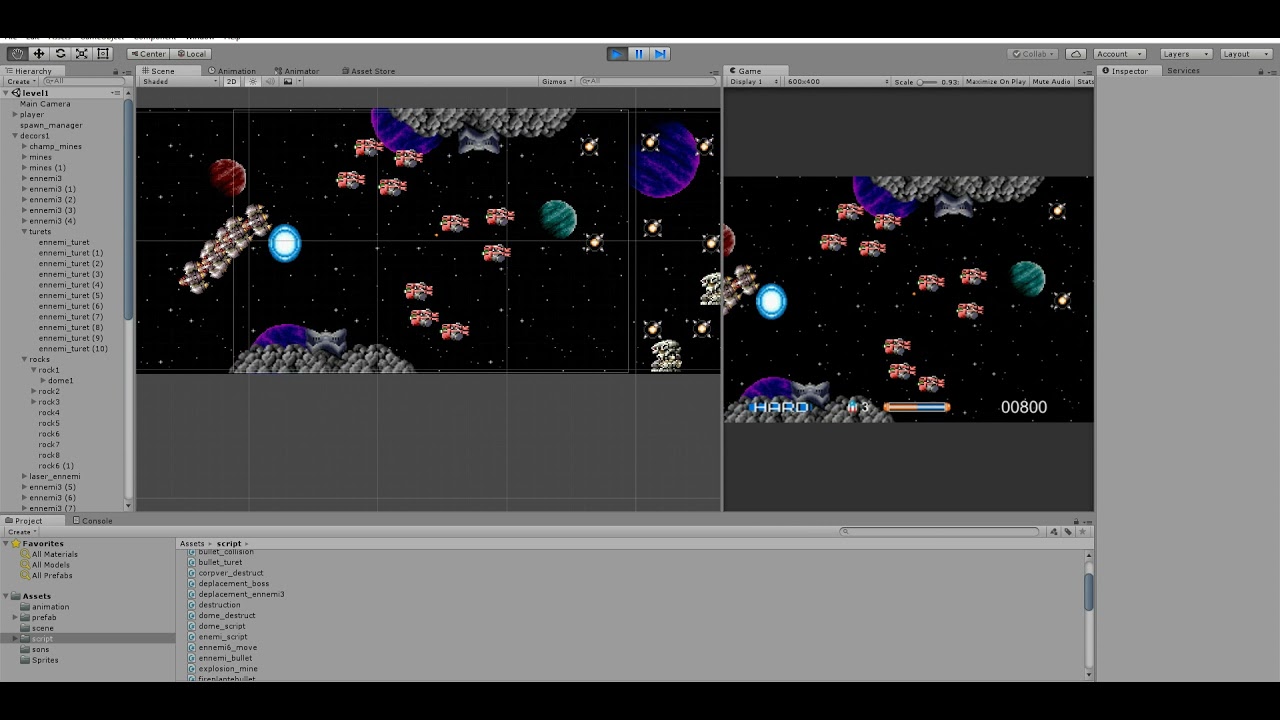Viewport: 1280px width, 720px height.
Task: Click the search by label icon in Project
Action: (1068, 532)
